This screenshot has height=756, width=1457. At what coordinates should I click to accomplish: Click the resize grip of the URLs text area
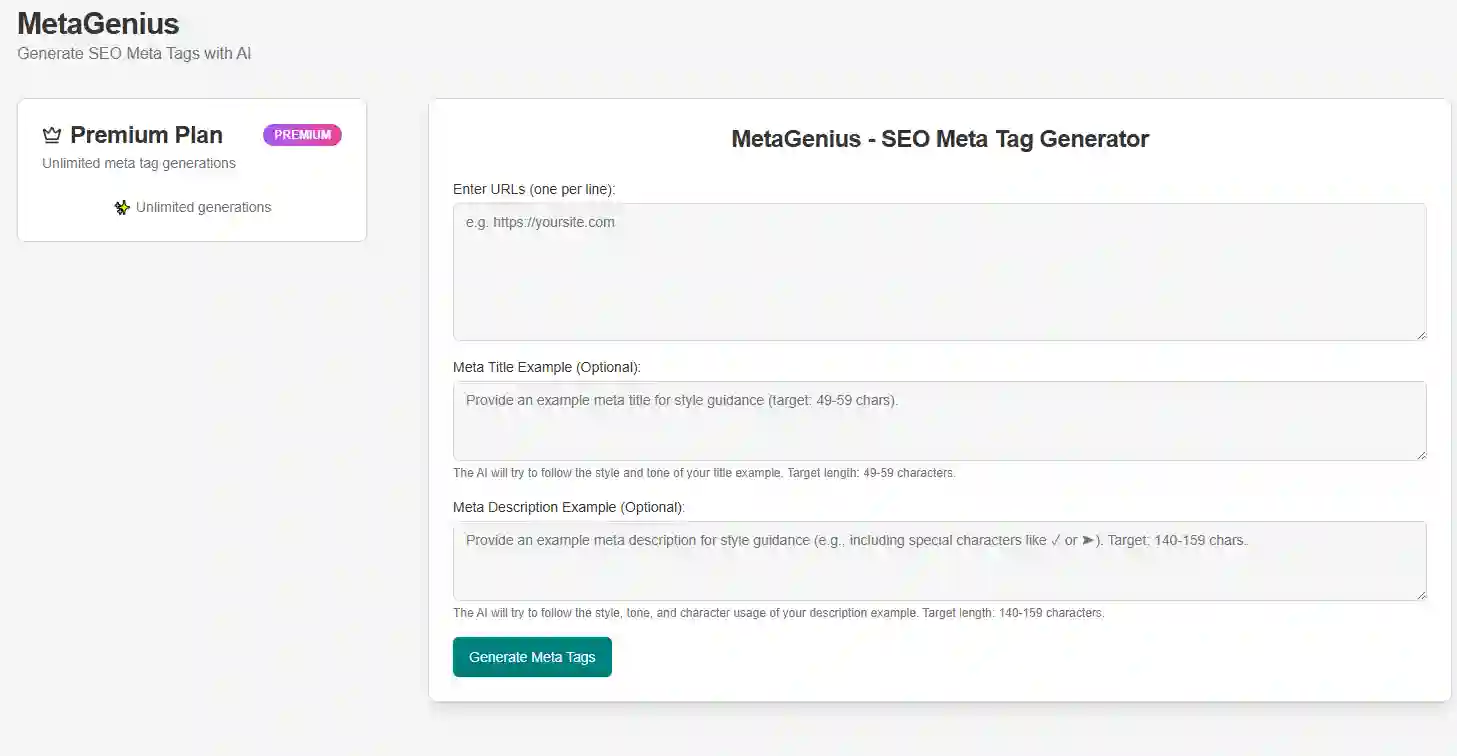1421,335
